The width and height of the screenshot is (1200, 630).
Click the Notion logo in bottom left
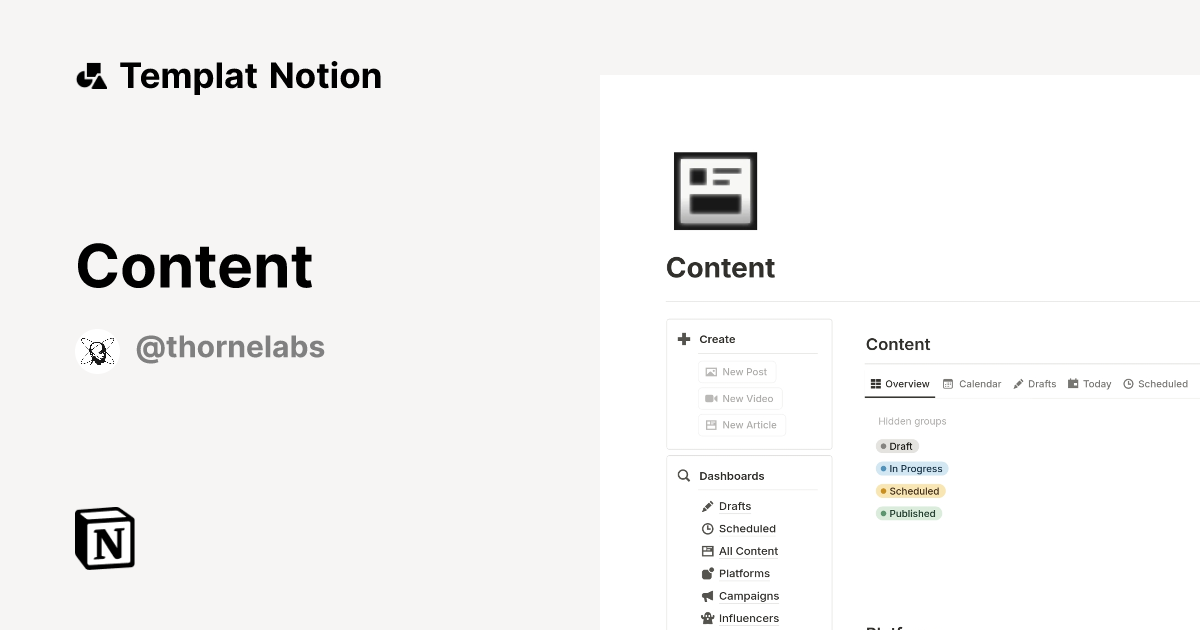(104, 538)
